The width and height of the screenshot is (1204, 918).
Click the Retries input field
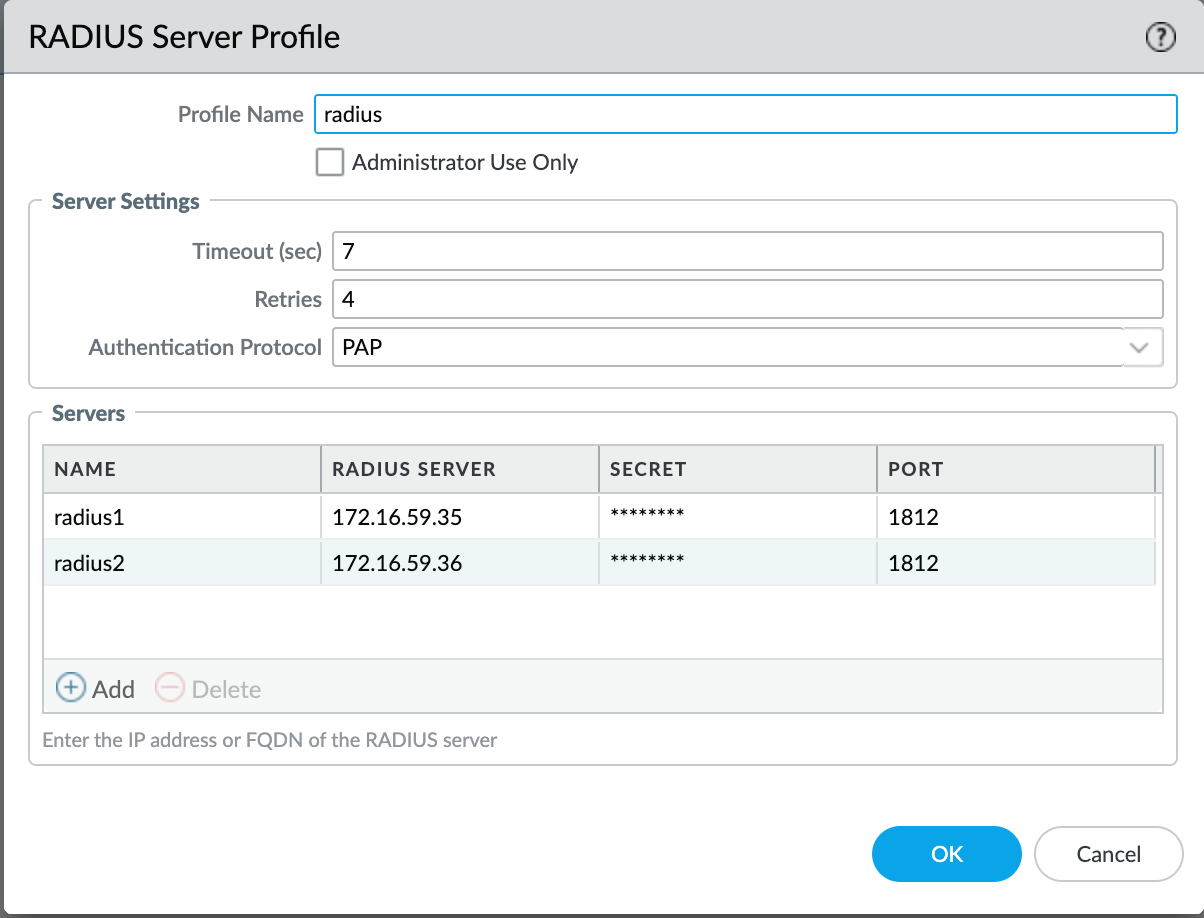747,299
